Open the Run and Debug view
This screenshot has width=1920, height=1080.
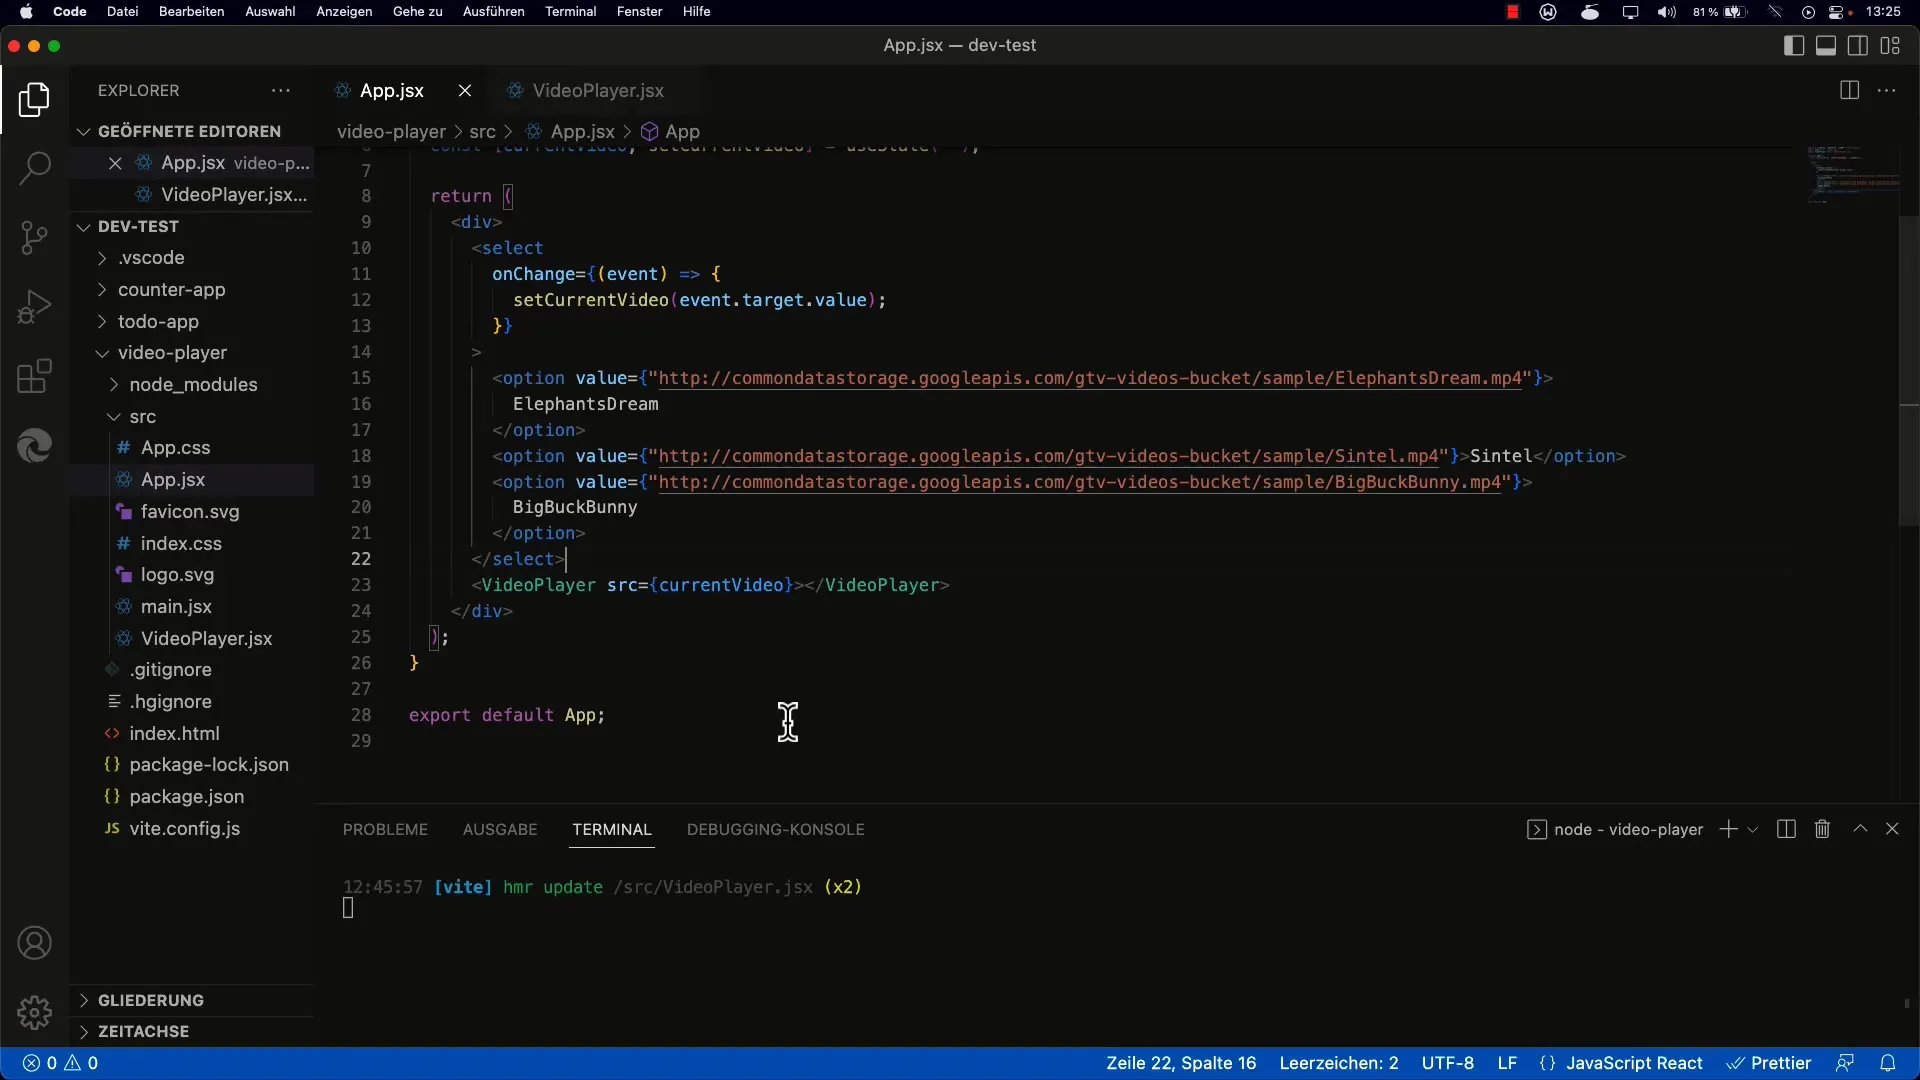(34, 307)
